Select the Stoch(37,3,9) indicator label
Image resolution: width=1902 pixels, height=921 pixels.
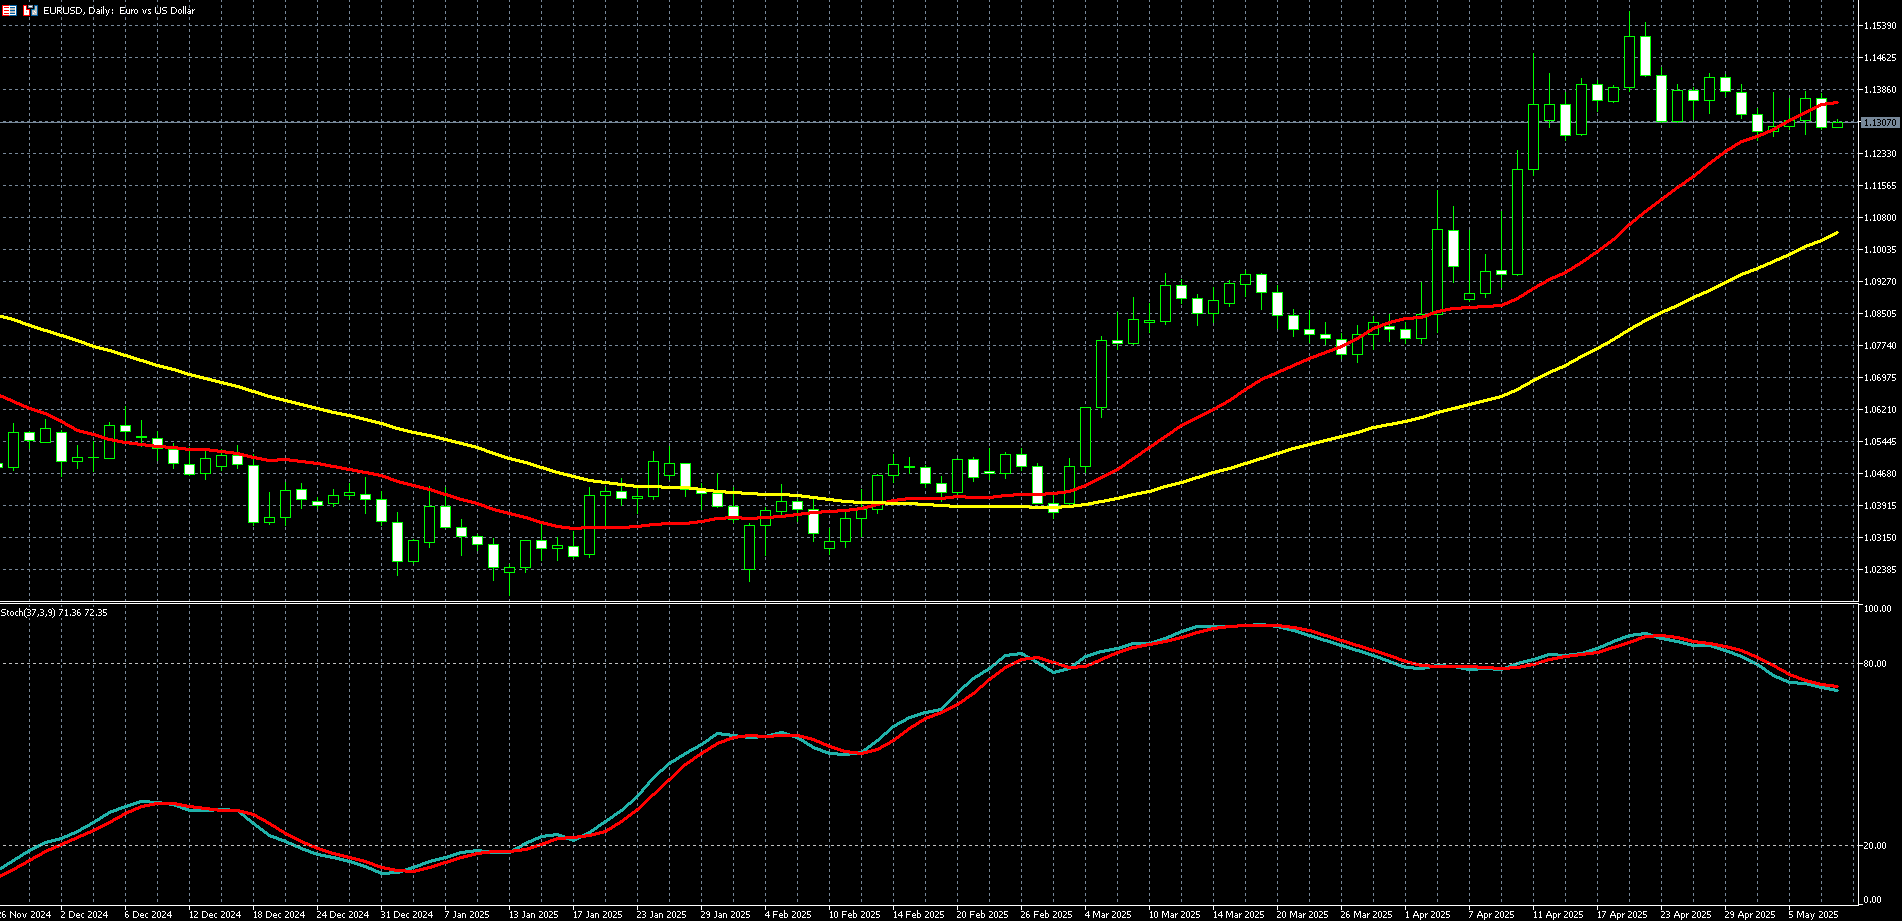click(x=54, y=612)
